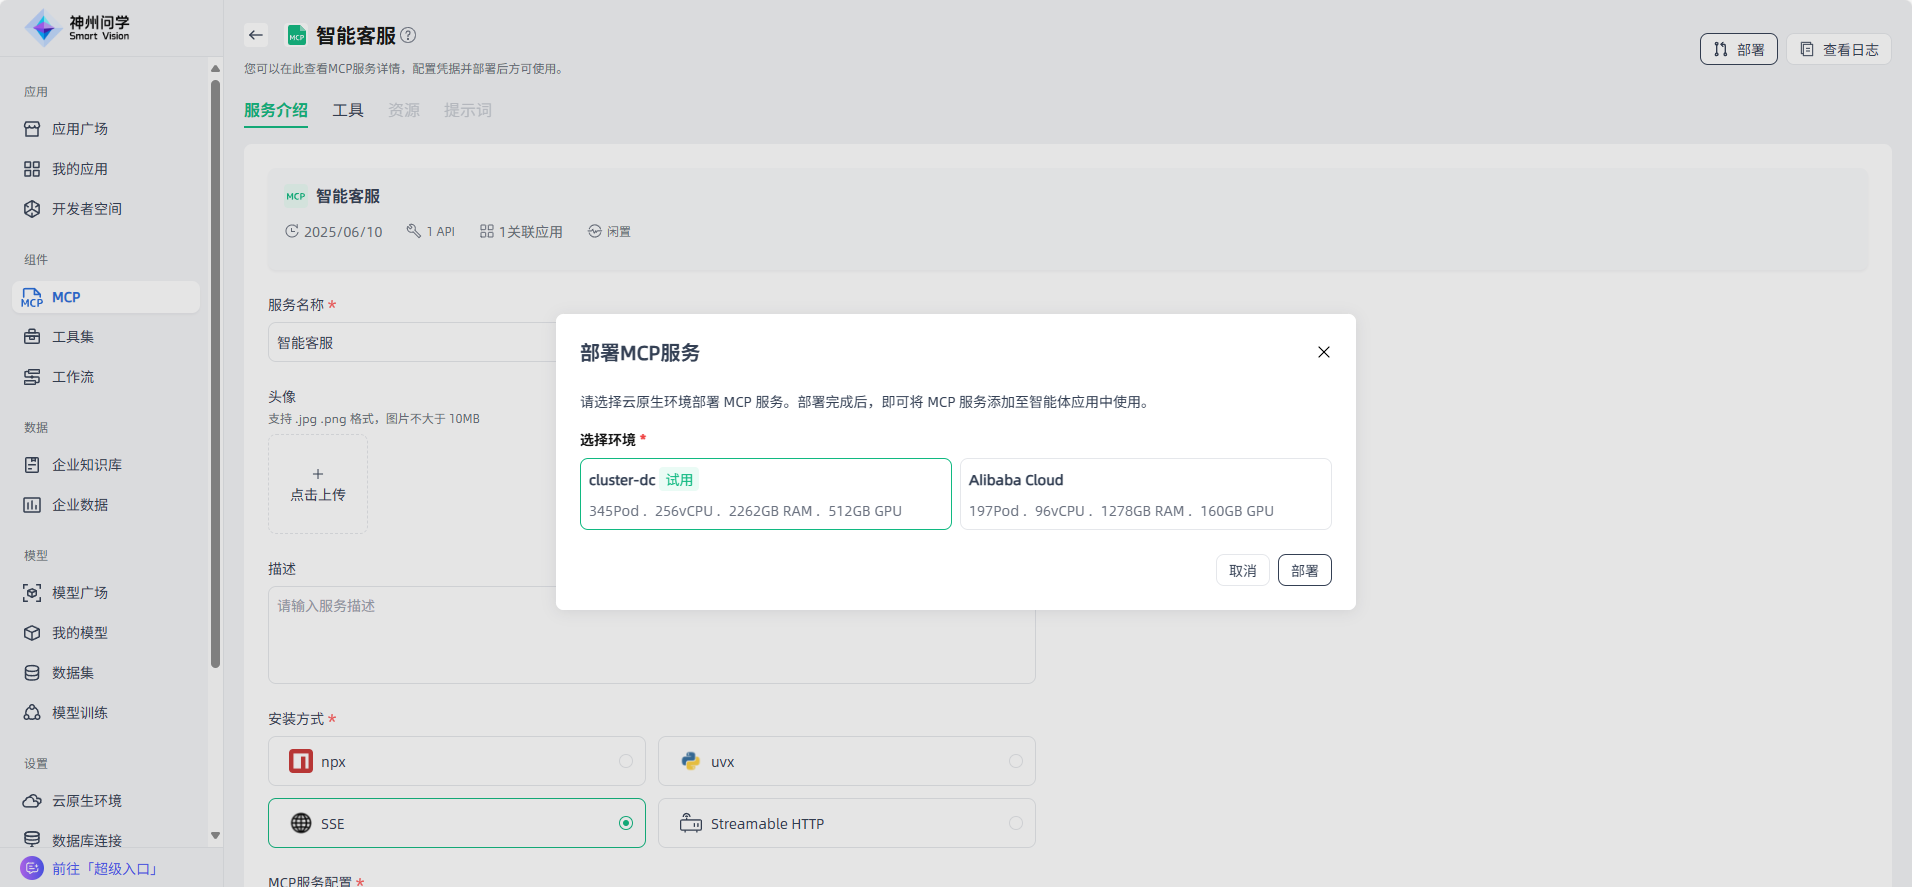Open 模型广场 in the sidebar
The height and width of the screenshot is (887, 1912).
[x=80, y=593]
